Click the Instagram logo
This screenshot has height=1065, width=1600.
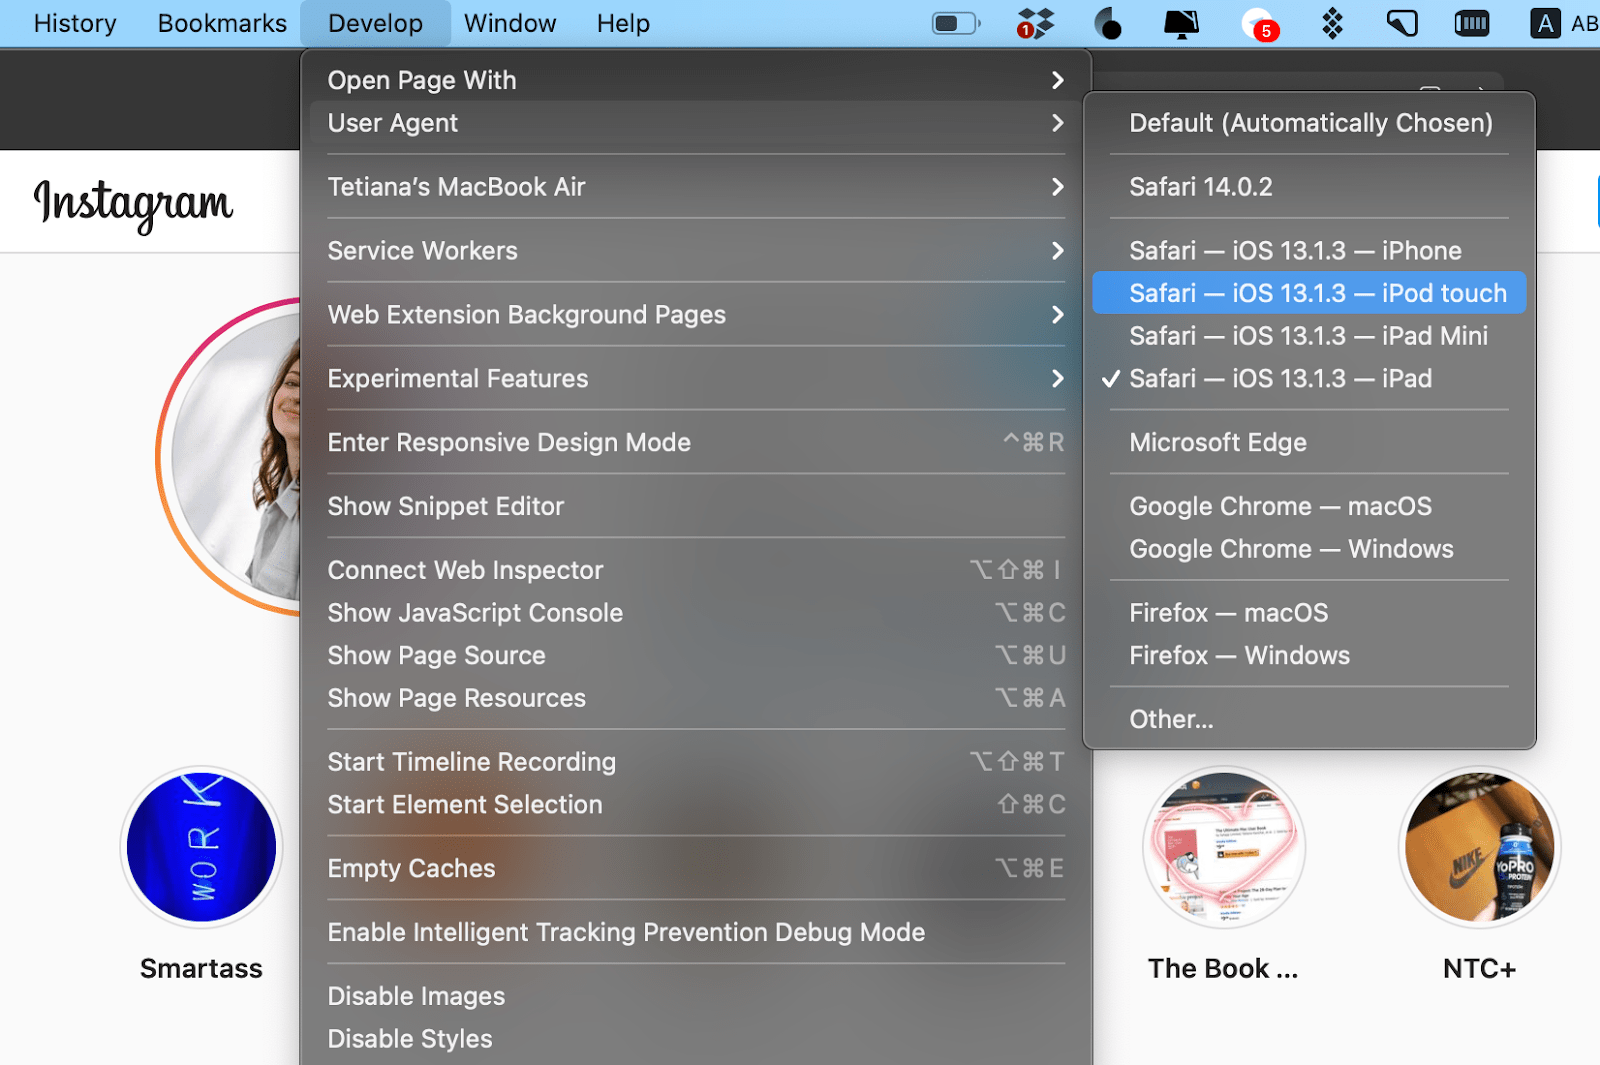(x=133, y=204)
